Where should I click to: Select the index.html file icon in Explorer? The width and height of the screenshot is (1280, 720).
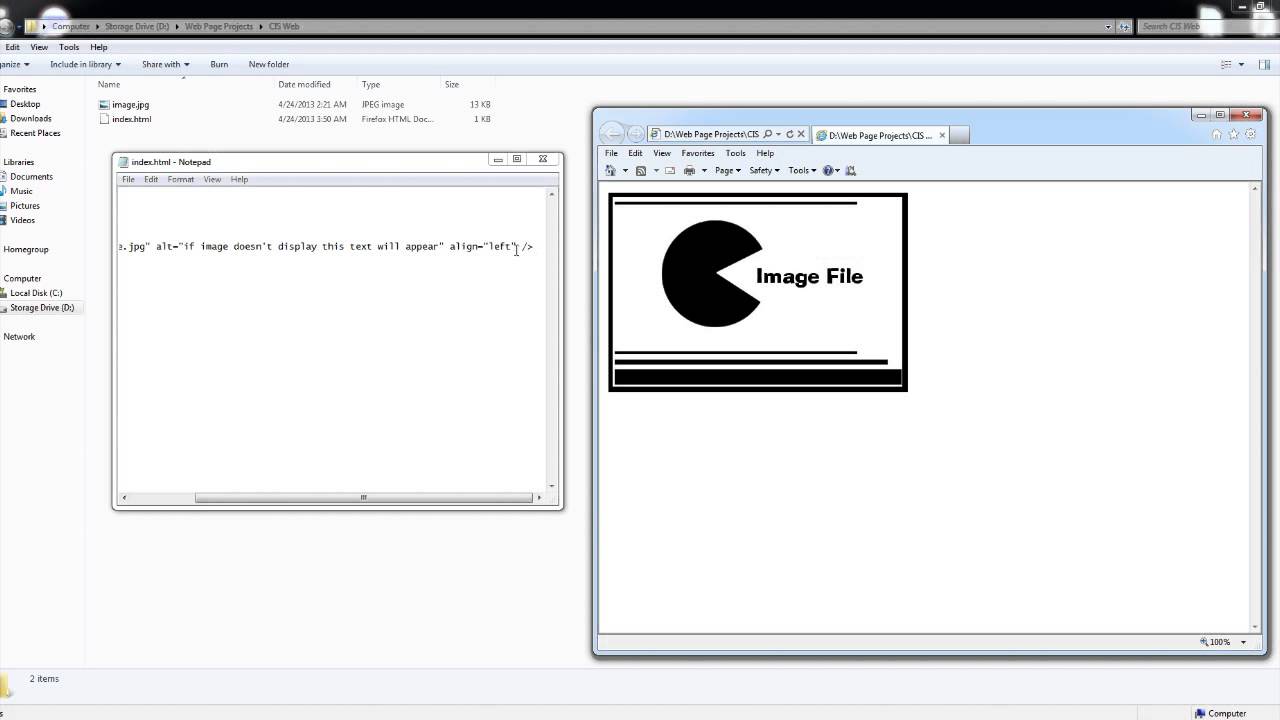pos(104,119)
